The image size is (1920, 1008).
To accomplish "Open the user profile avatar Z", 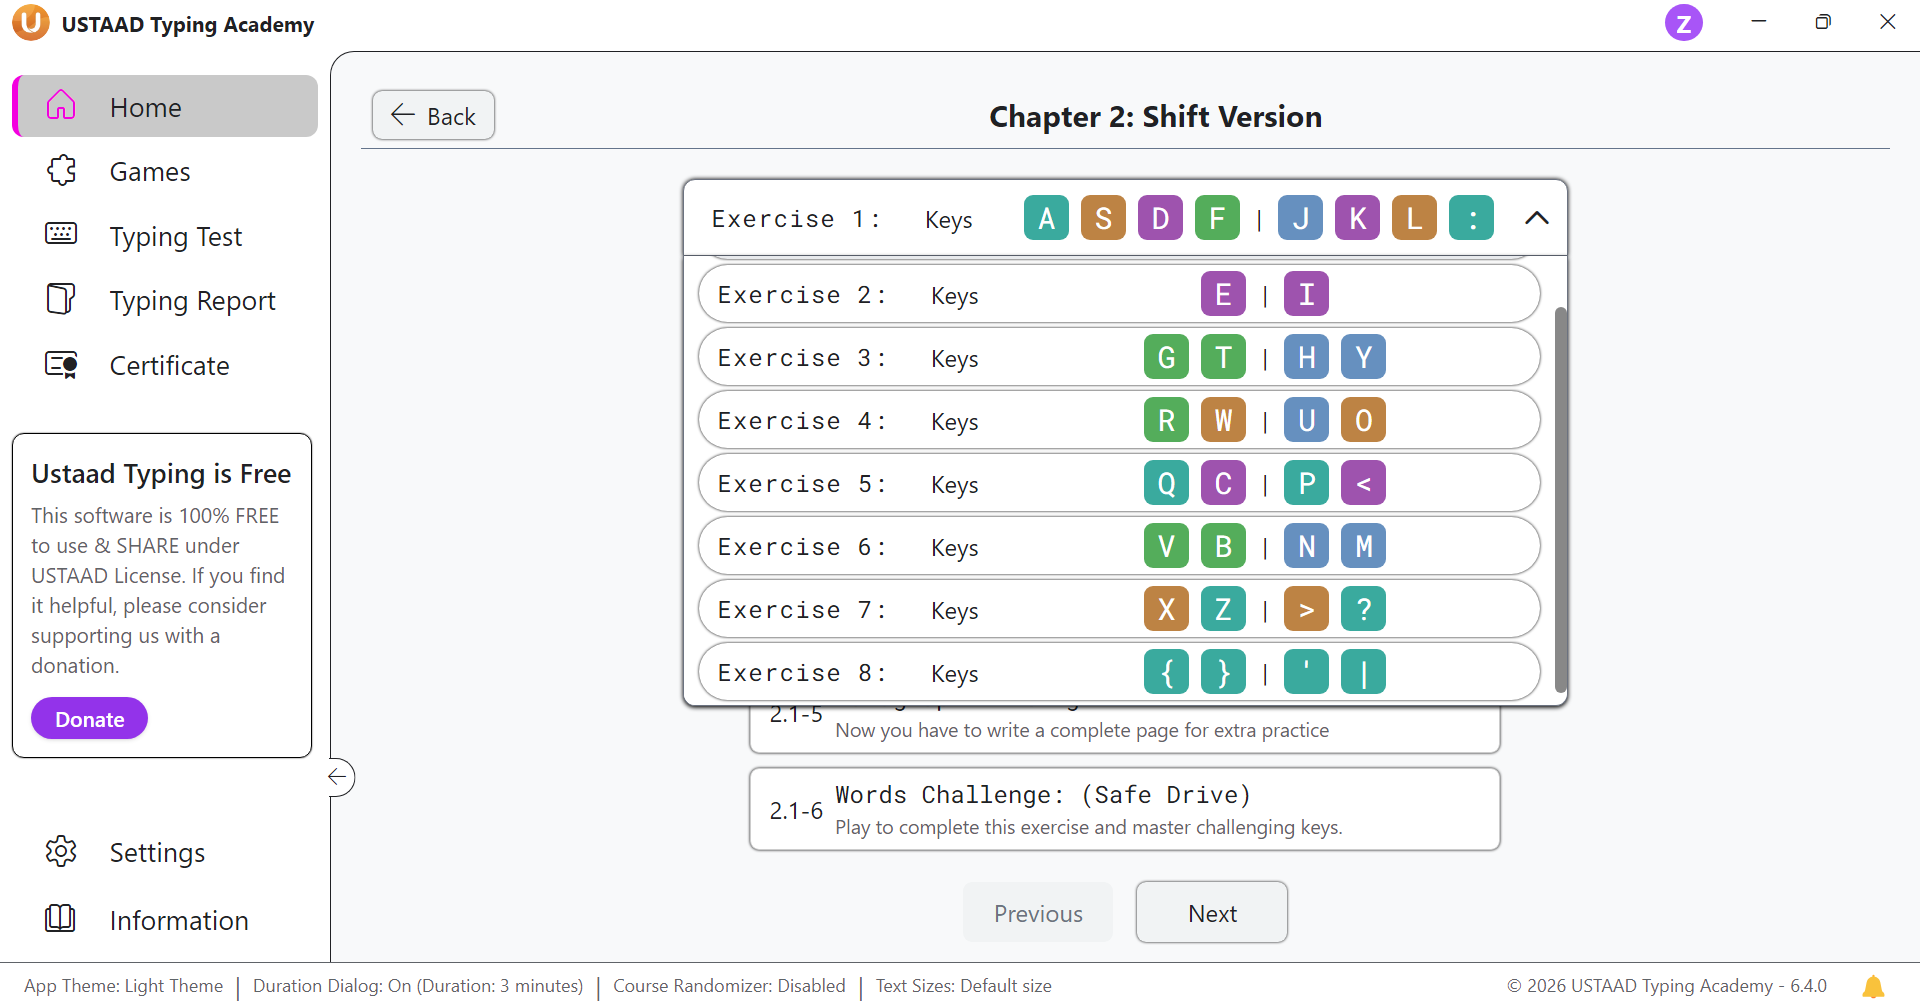I will coord(1683,22).
